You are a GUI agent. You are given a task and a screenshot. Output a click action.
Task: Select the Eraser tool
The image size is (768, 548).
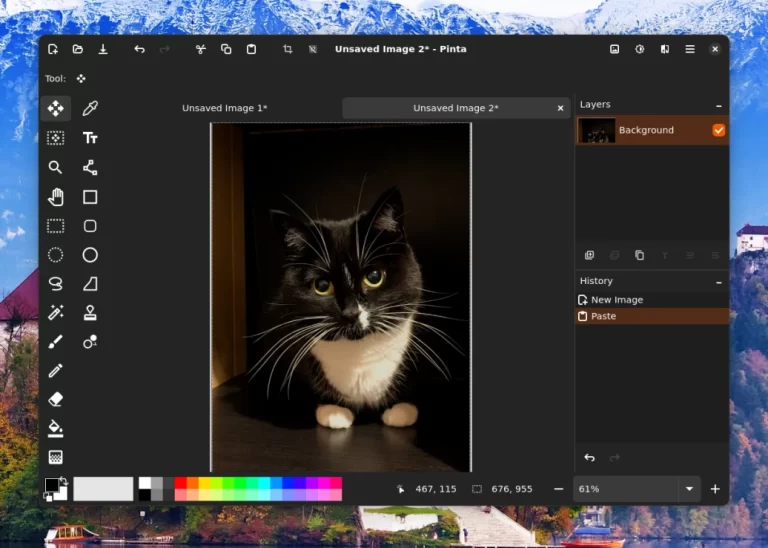[x=56, y=399]
